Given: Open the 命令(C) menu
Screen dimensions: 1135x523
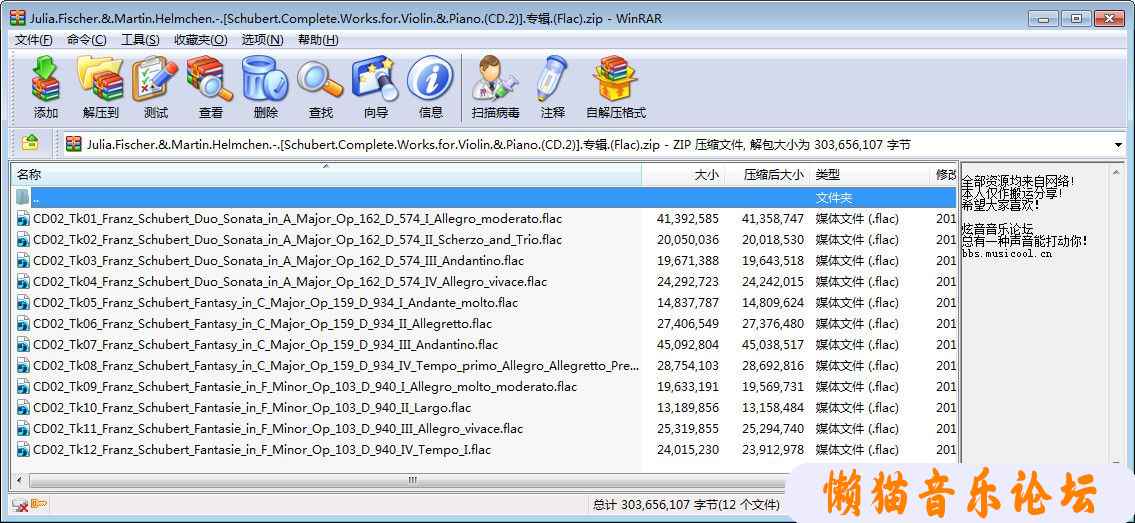Looking at the screenshot, I should click(86, 40).
